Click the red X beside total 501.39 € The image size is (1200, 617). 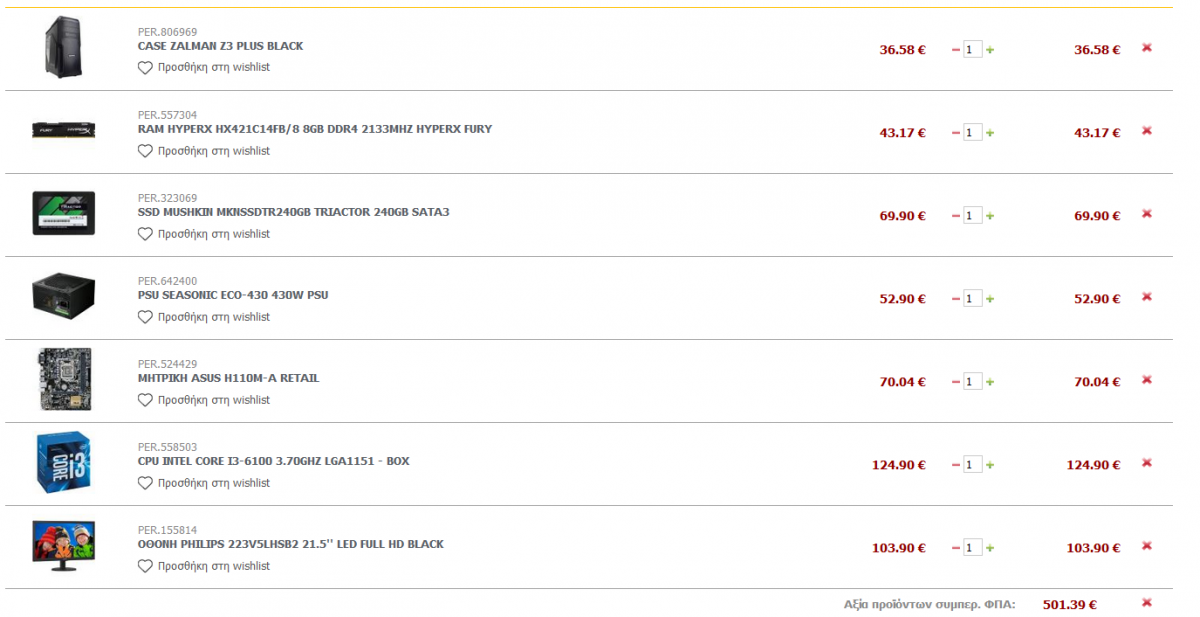(1146, 602)
